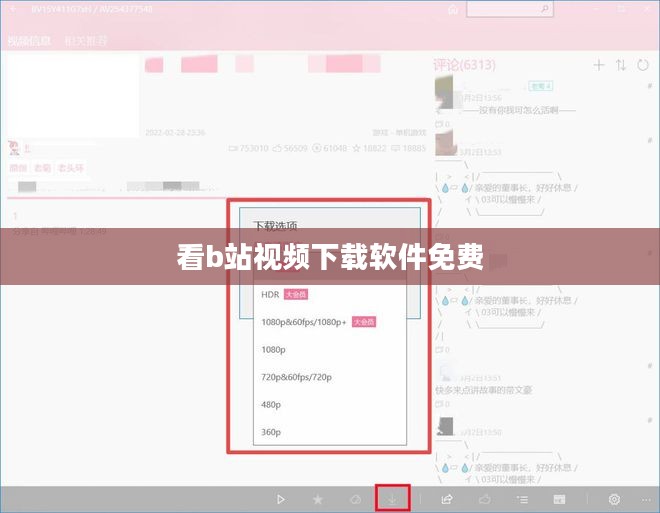This screenshot has height=513, width=660.
Task: Select 480p quality option
Action: (x=330, y=404)
